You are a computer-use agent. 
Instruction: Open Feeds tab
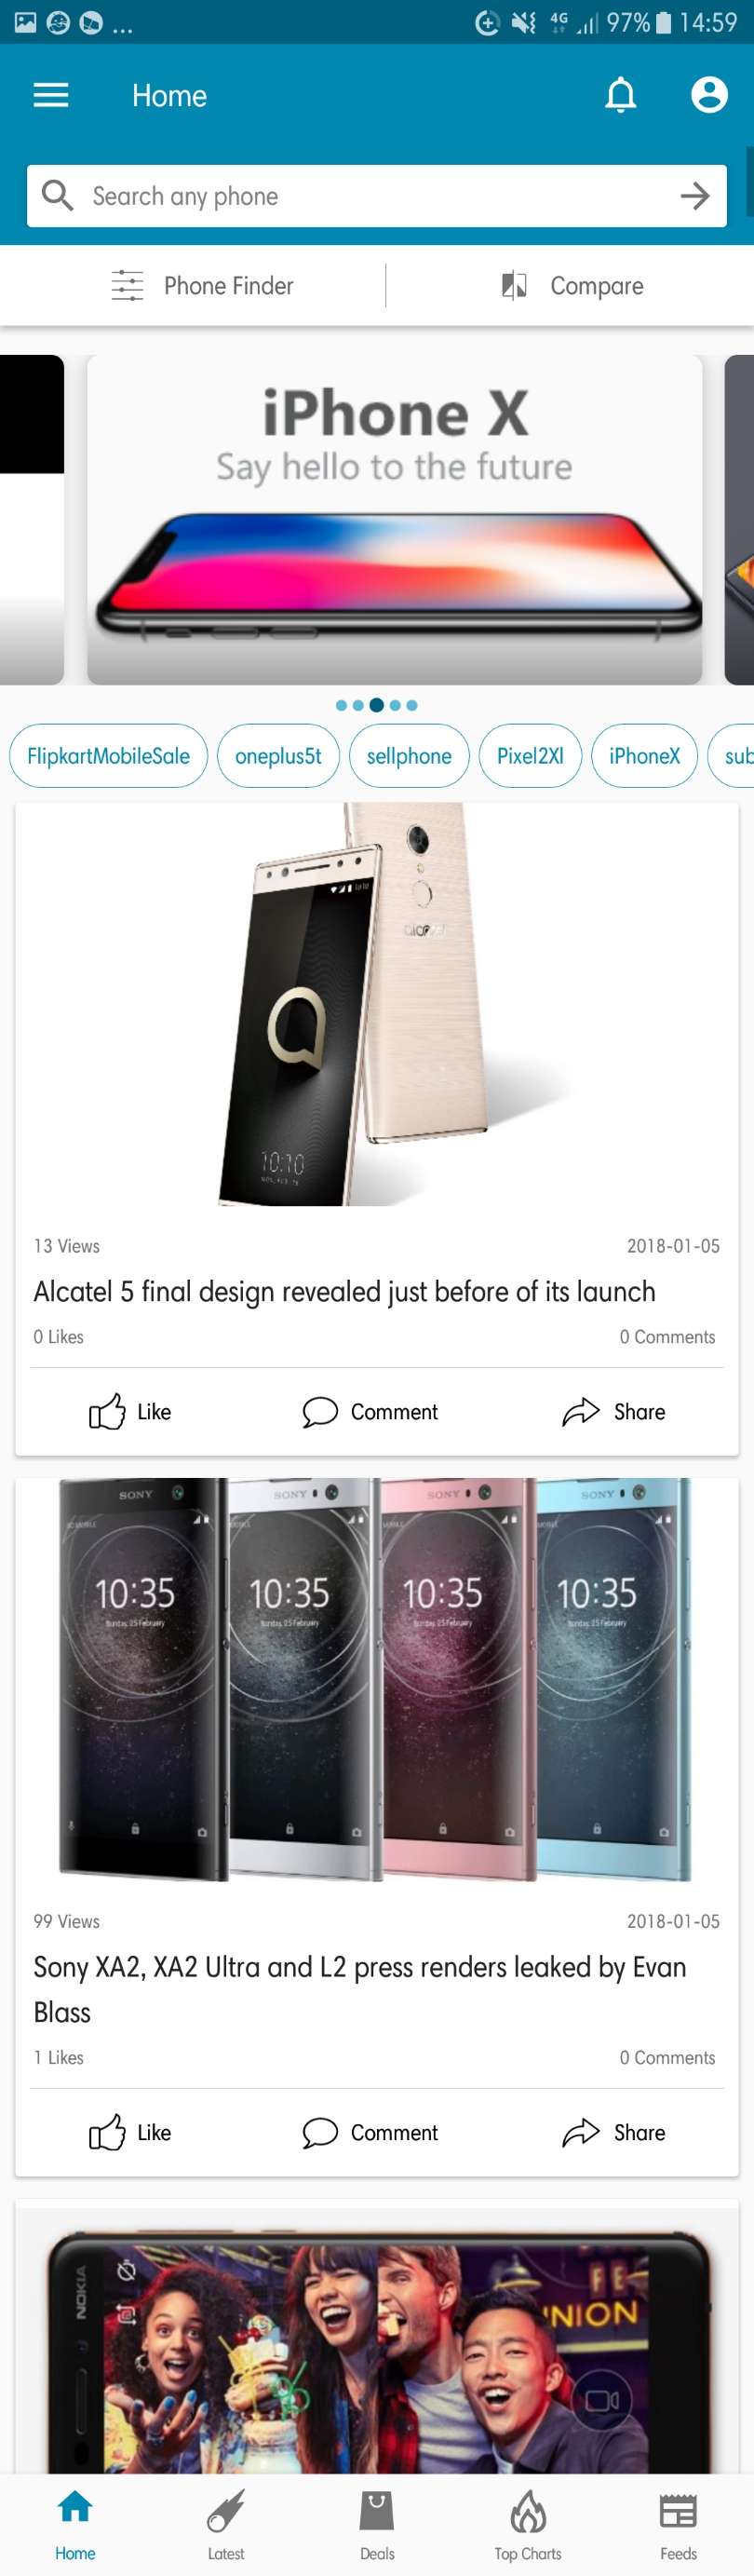pyautogui.click(x=678, y=2525)
